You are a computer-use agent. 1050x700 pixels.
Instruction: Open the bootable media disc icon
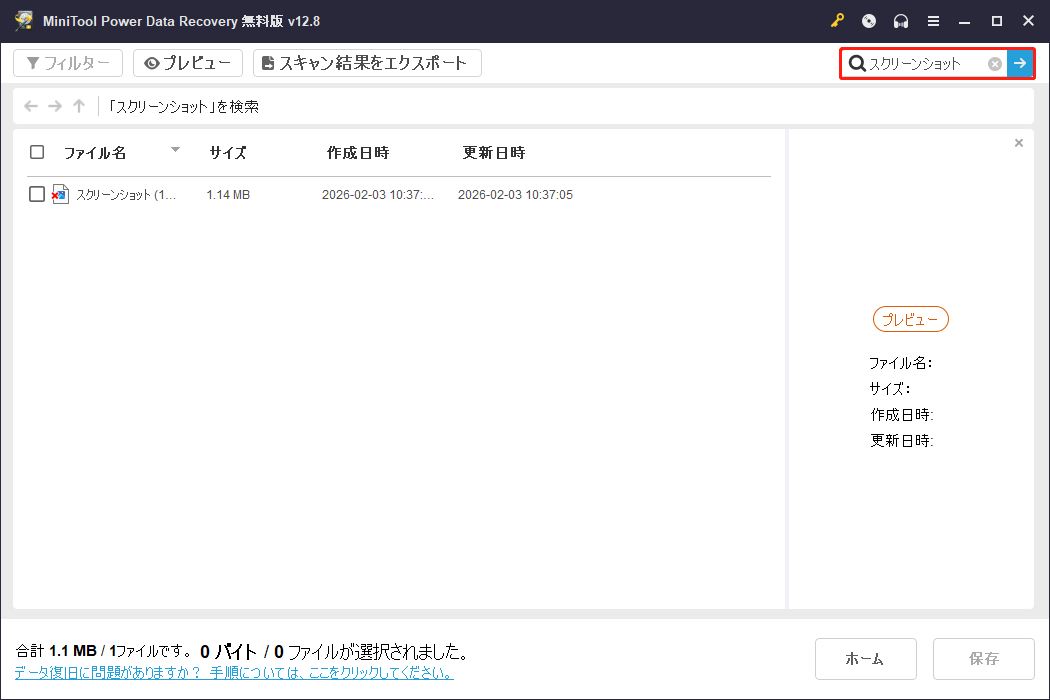[x=869, y=21]
